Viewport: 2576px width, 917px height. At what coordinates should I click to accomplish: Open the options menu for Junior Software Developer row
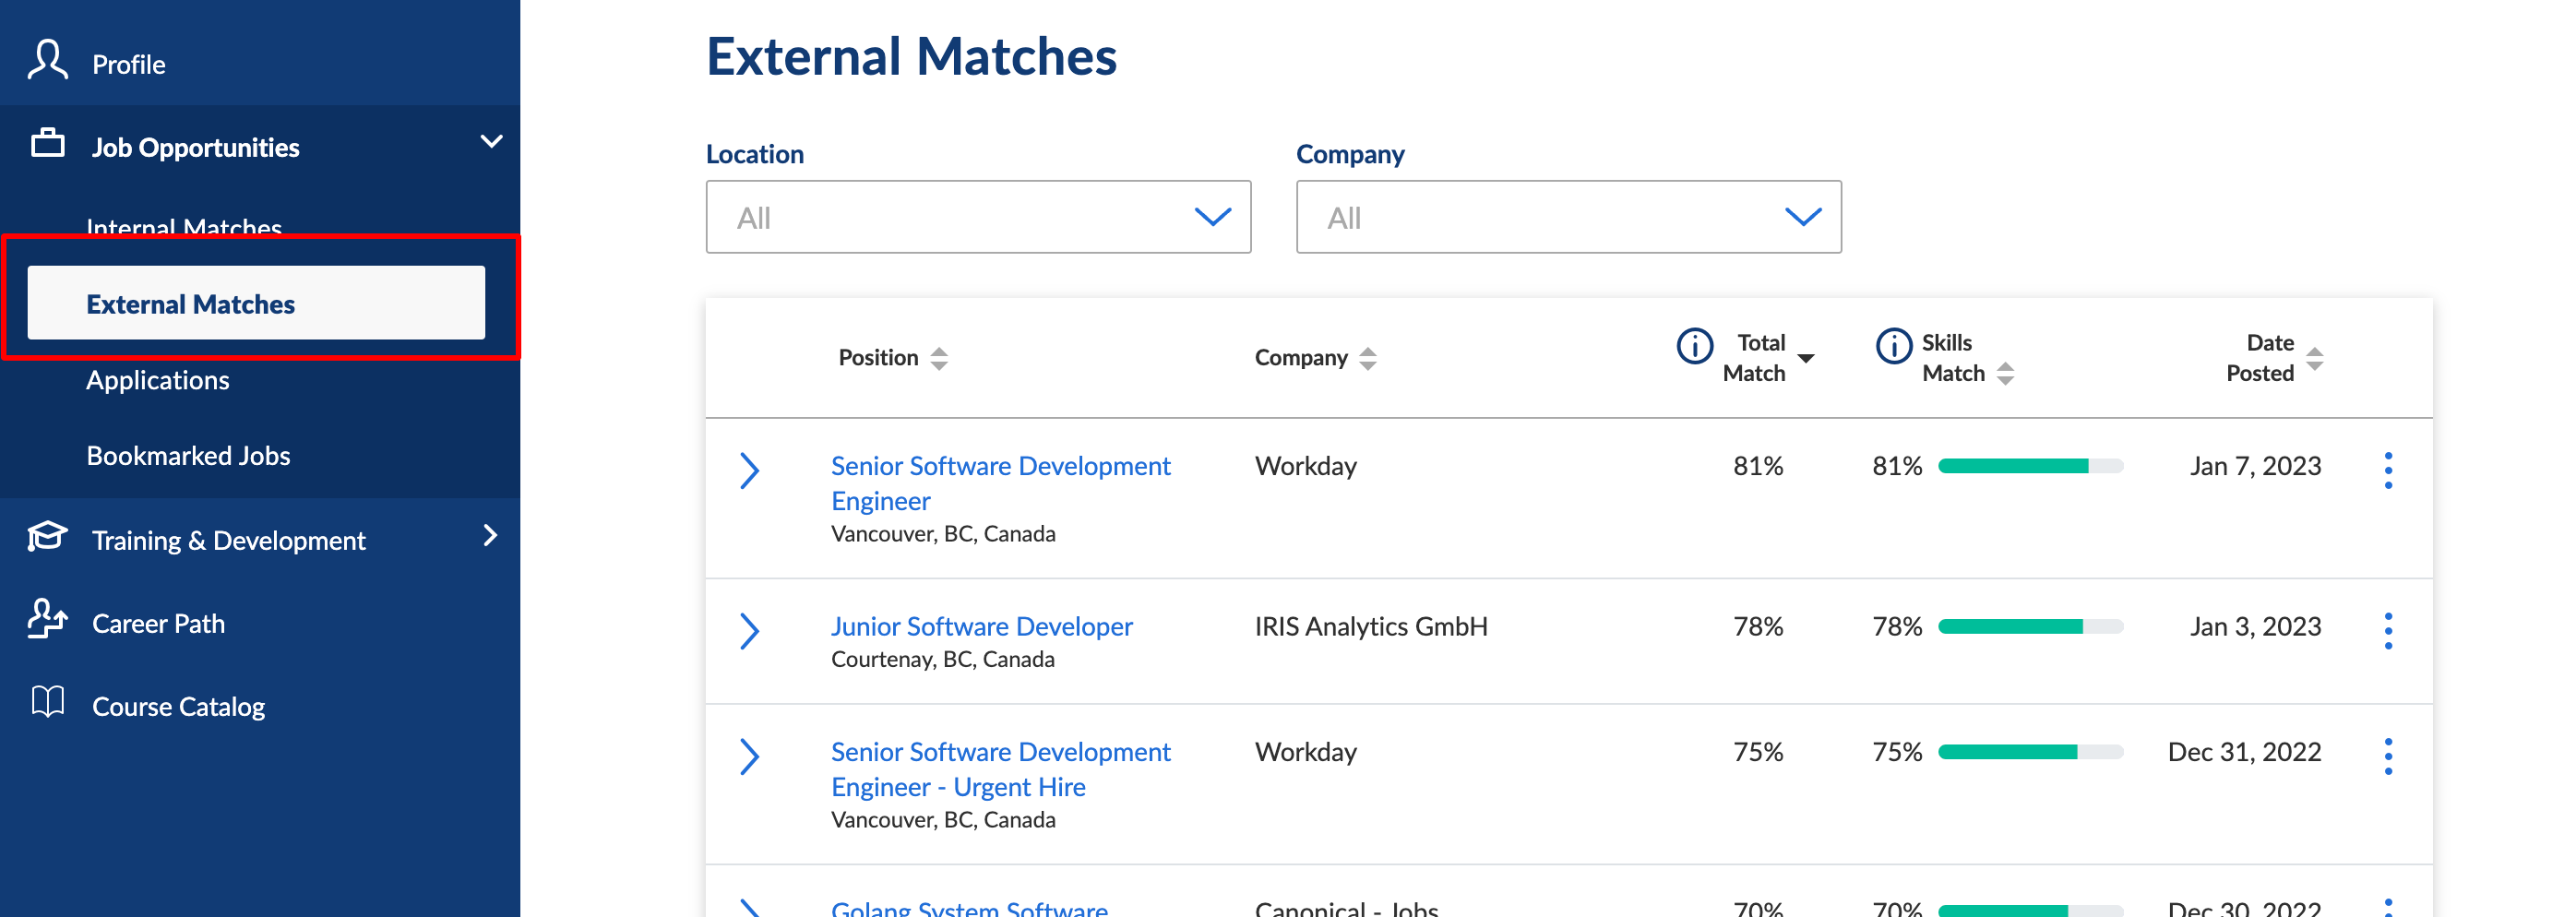2387,631
